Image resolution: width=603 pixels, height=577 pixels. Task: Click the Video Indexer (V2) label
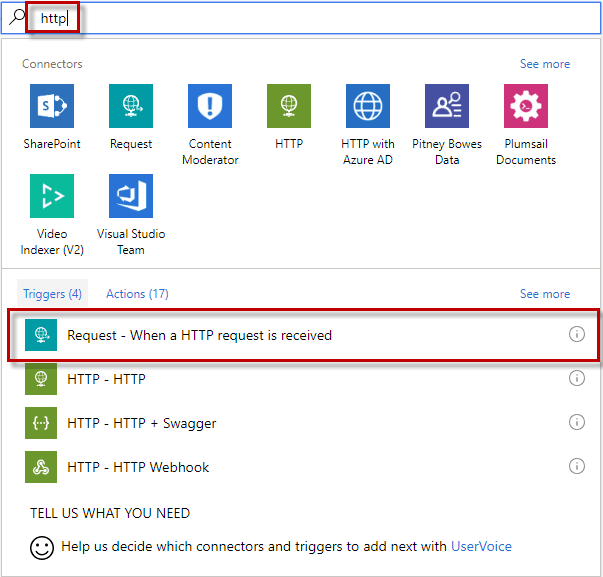[52, 242]
